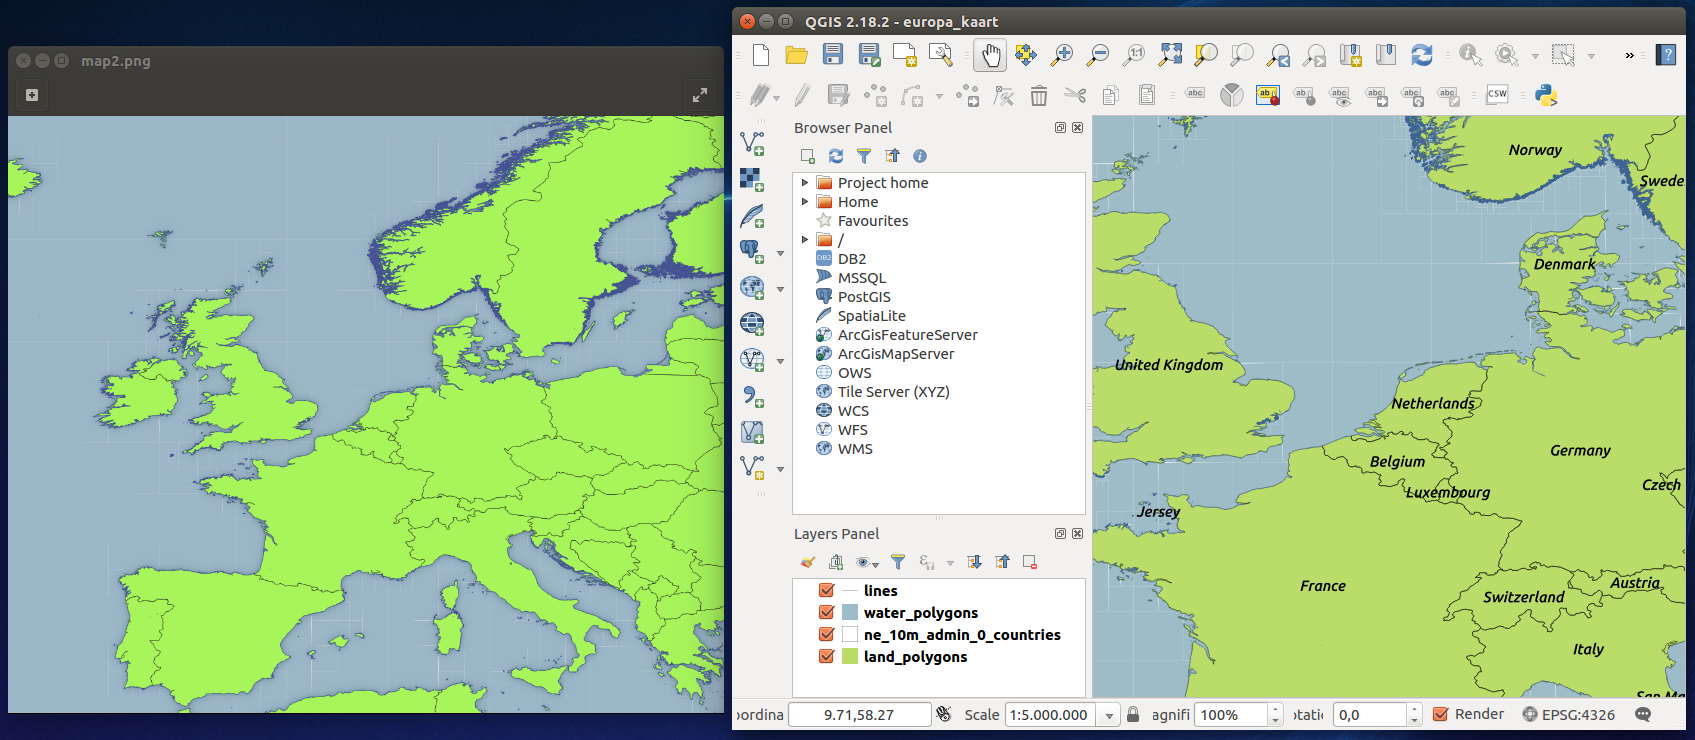The height and width of the screenshot is (740, 1695).
Task: Refresh the map canvas
Action: pos(1422,55)
